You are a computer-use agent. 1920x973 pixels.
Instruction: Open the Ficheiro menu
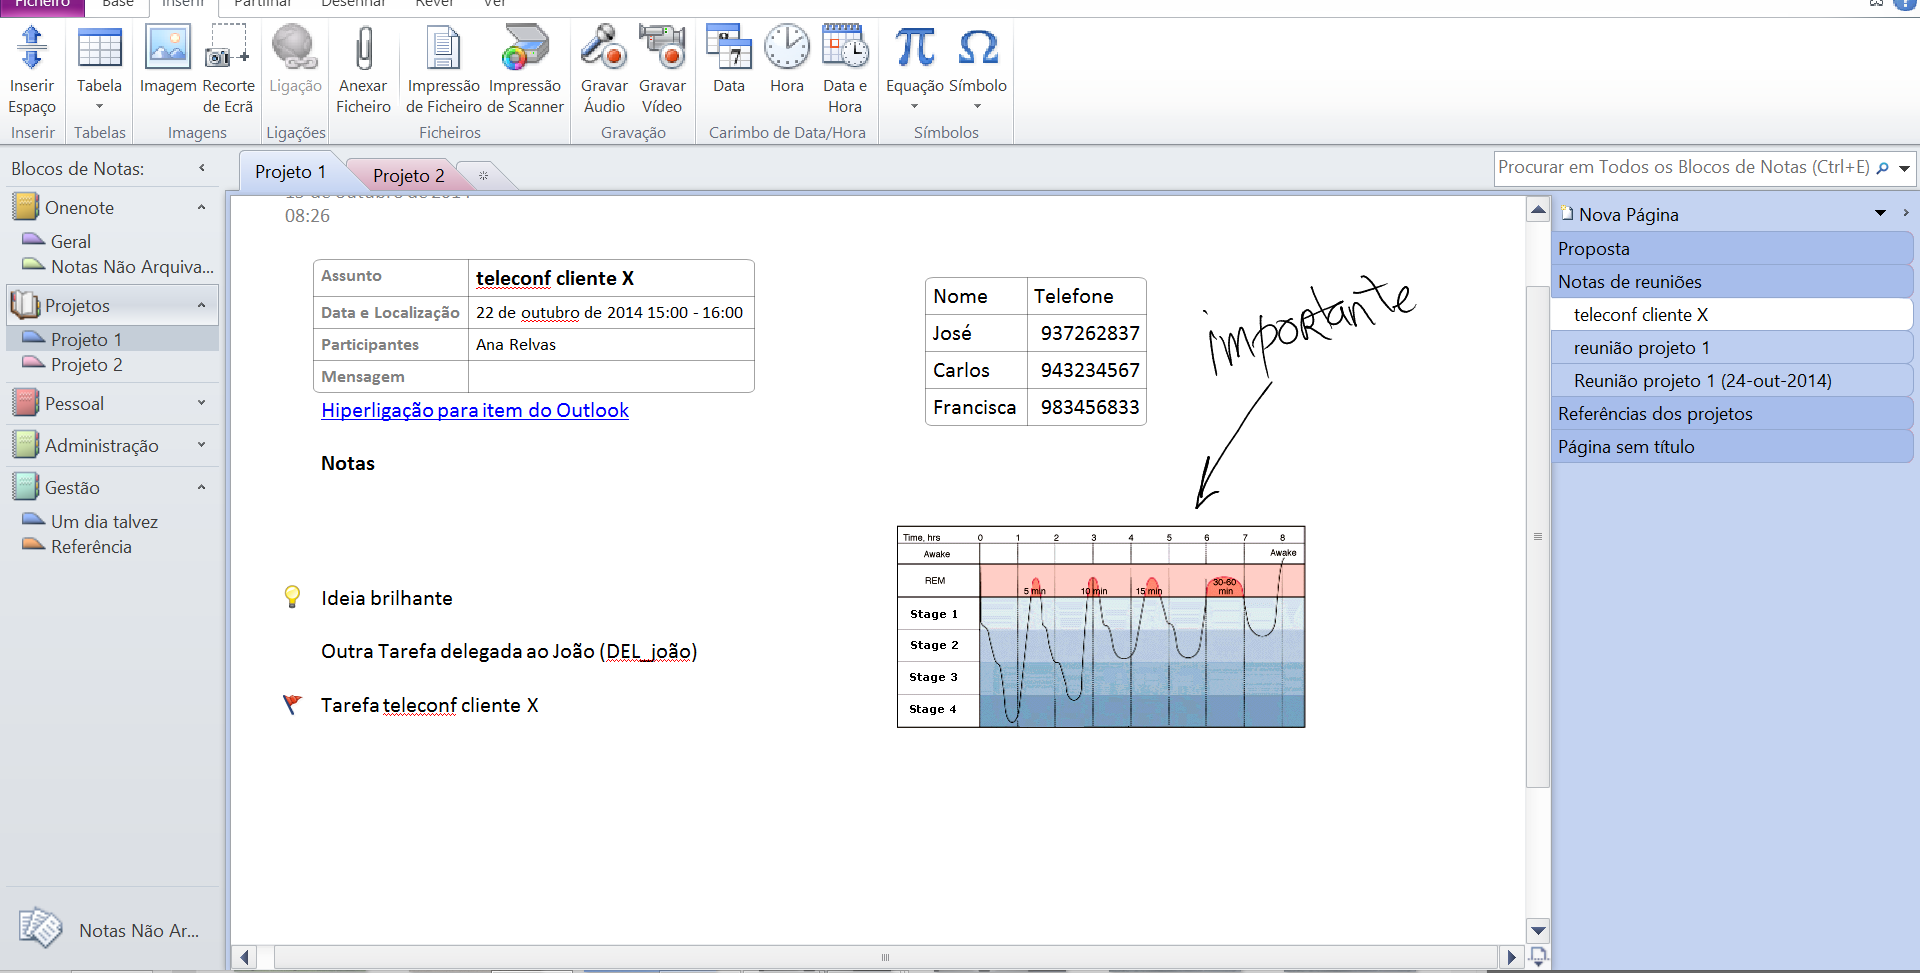point(42,5)
